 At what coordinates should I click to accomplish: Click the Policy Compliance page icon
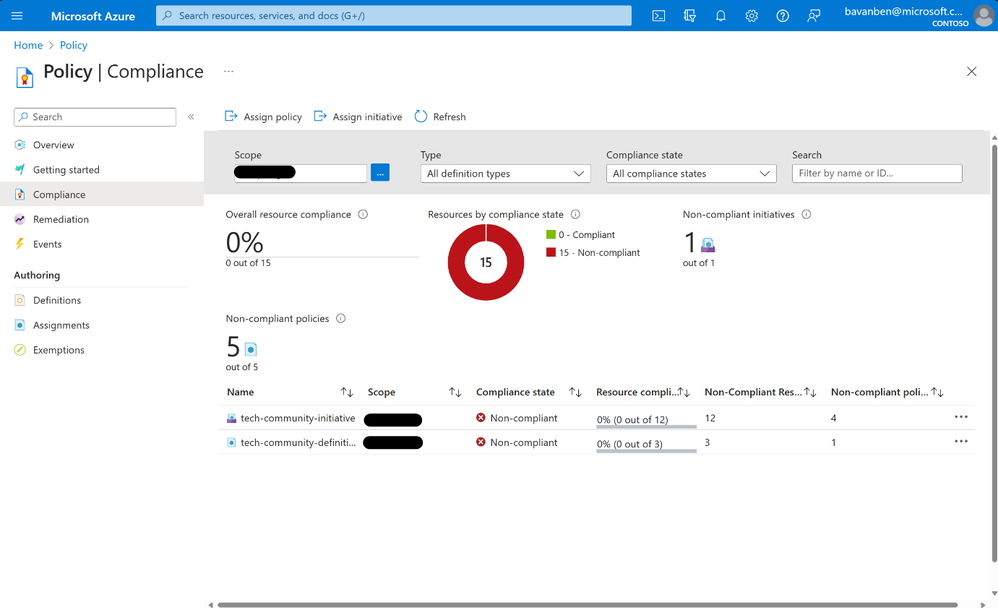pyautogui.click(x=24, y=76)
